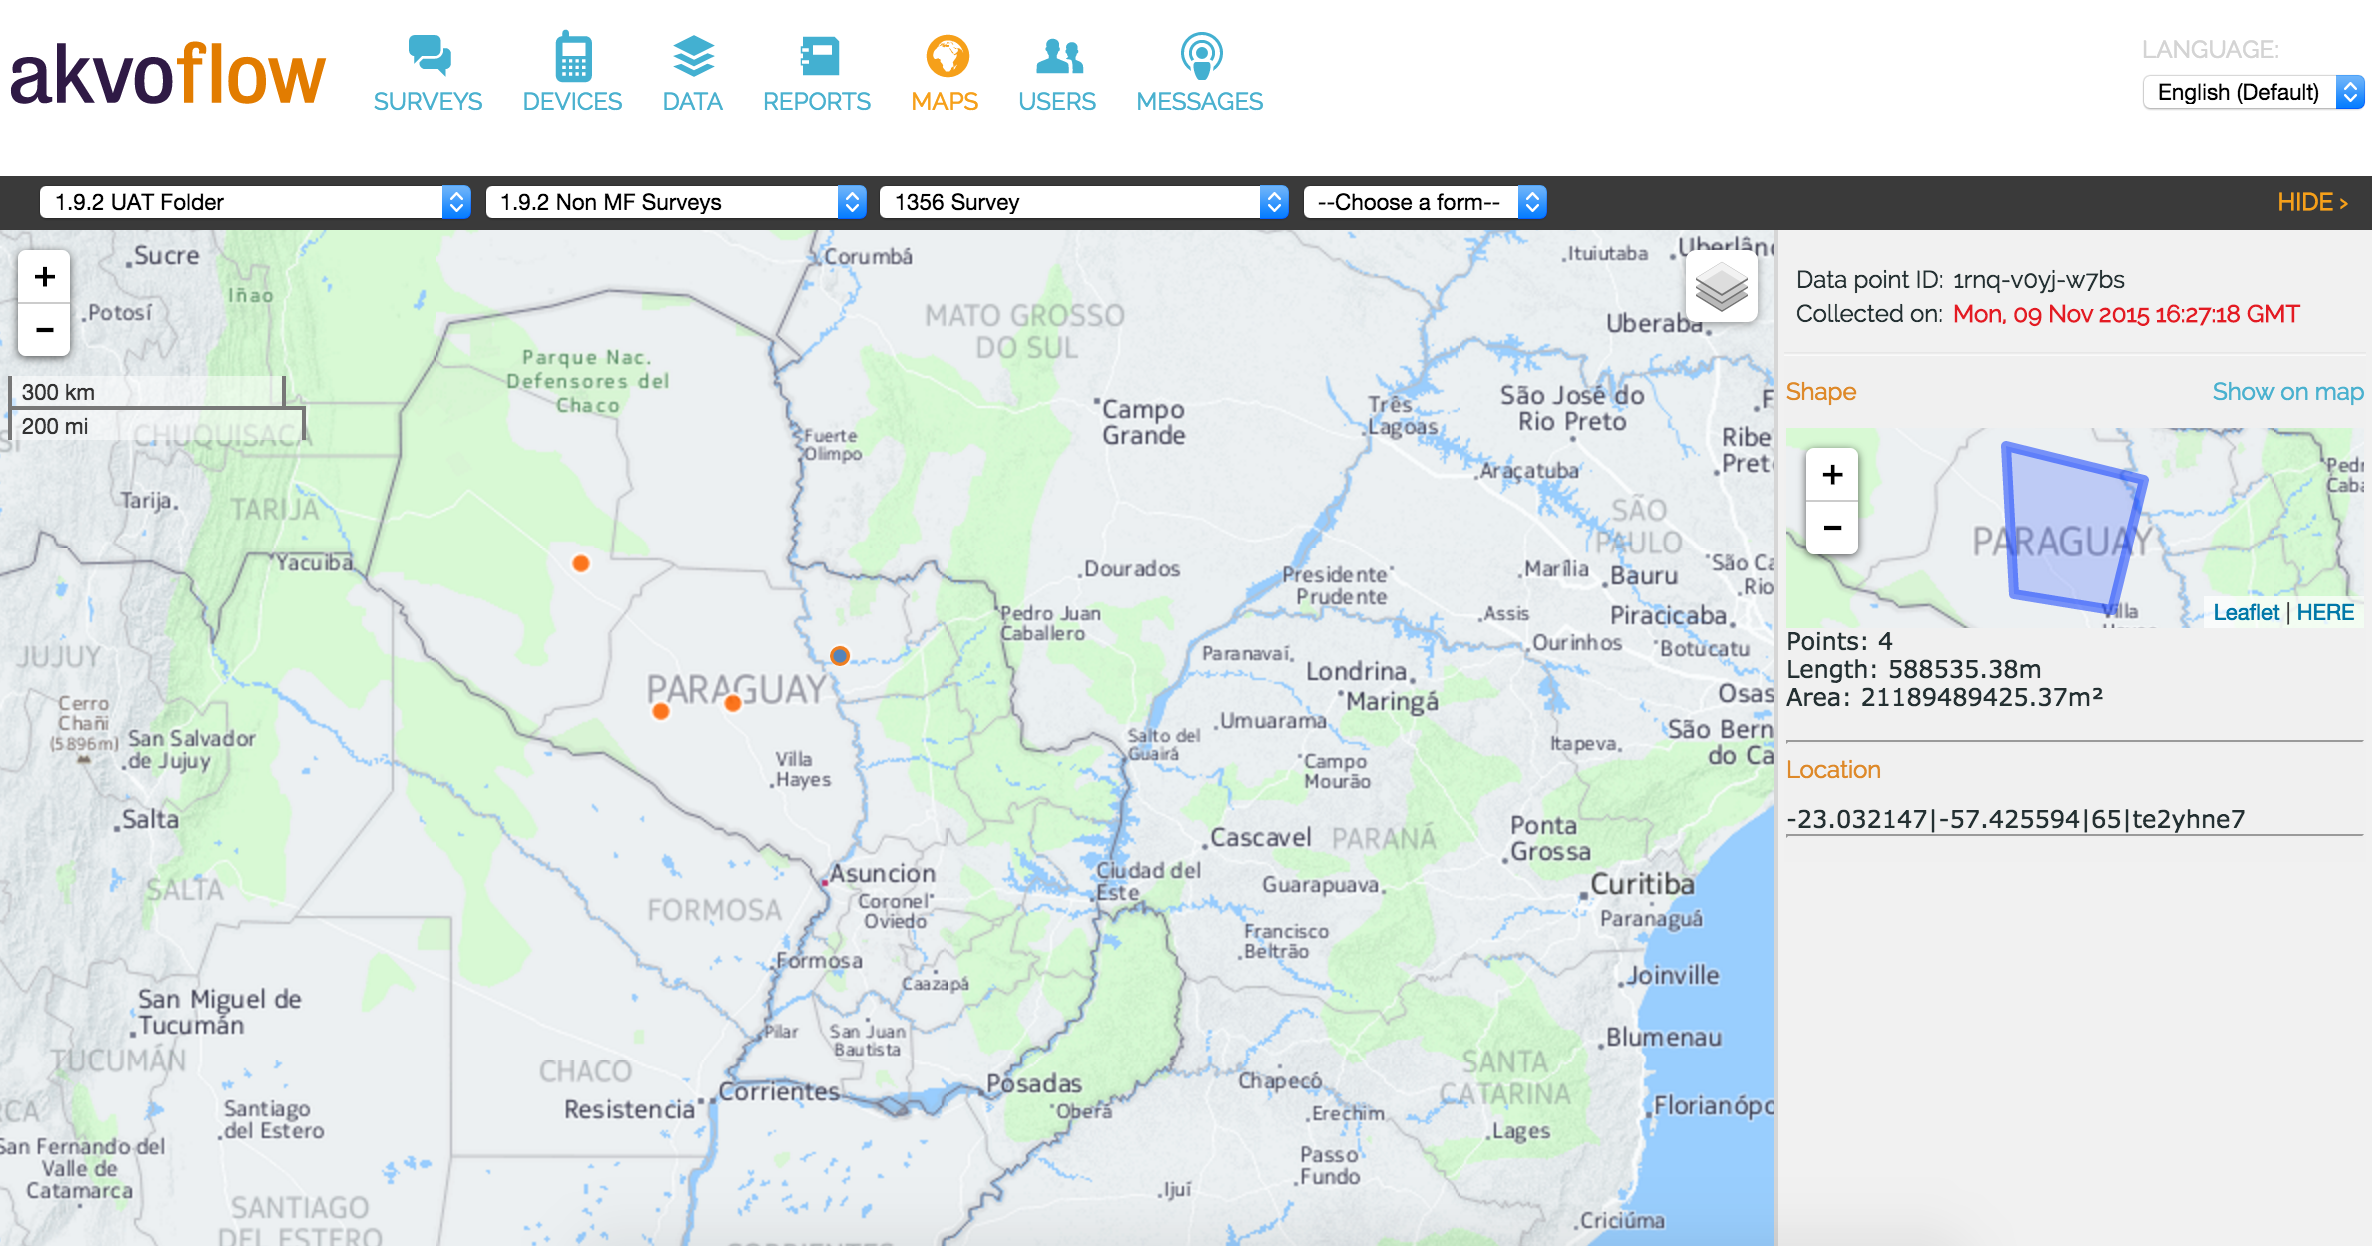Open the map layers control
The width and height of the screenshot is (2372, 1246).
tap(1721, 288)
